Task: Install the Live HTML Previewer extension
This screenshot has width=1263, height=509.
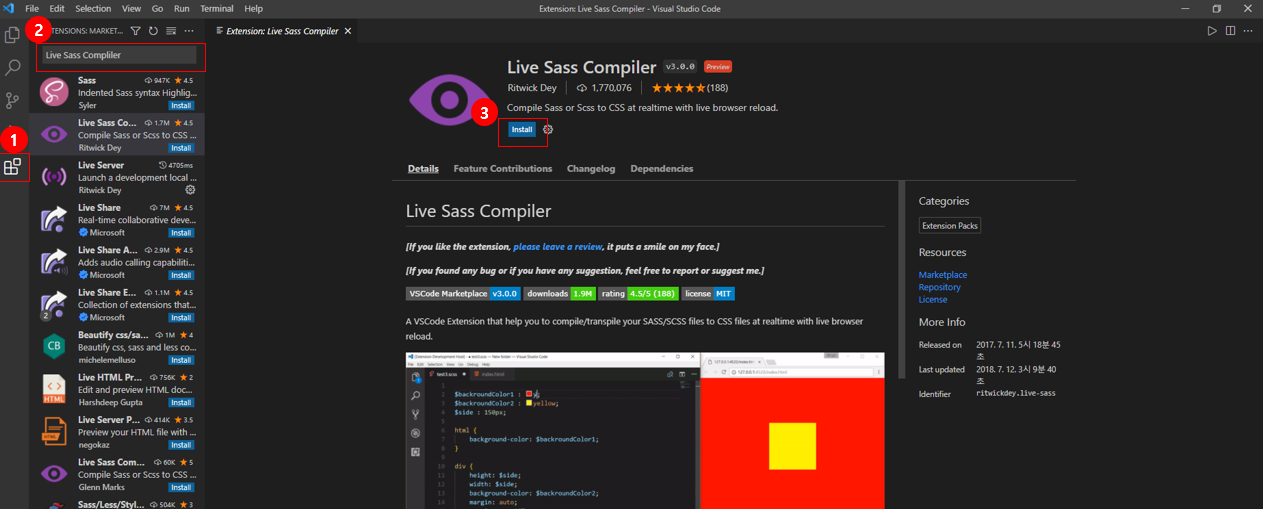Action: [181, 402]
